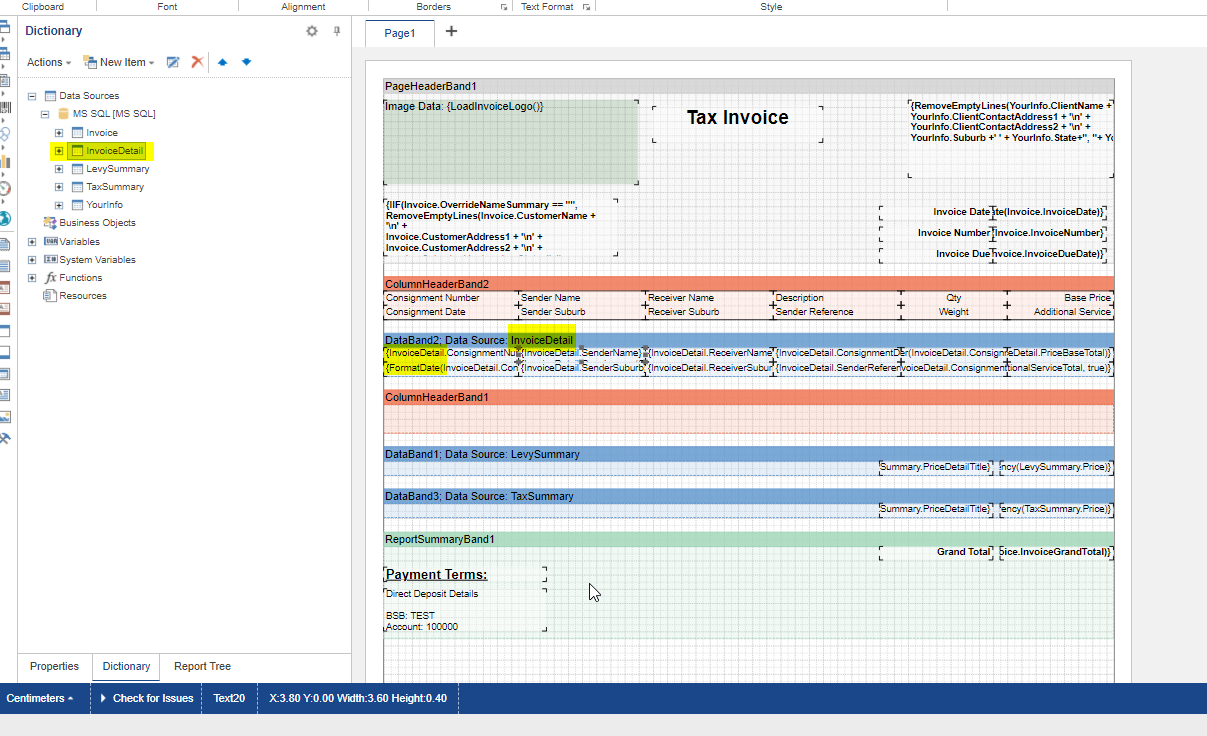The width and height of the screenshot is (1207, 736).
Task: Expand the LevySummary data source
Action: coord(59,169)
